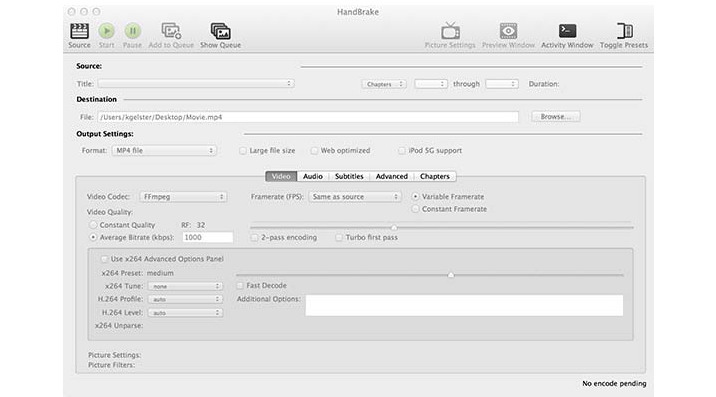Click the "Picture Filters:" label
716x397 pixels.
tap(111, 365)
